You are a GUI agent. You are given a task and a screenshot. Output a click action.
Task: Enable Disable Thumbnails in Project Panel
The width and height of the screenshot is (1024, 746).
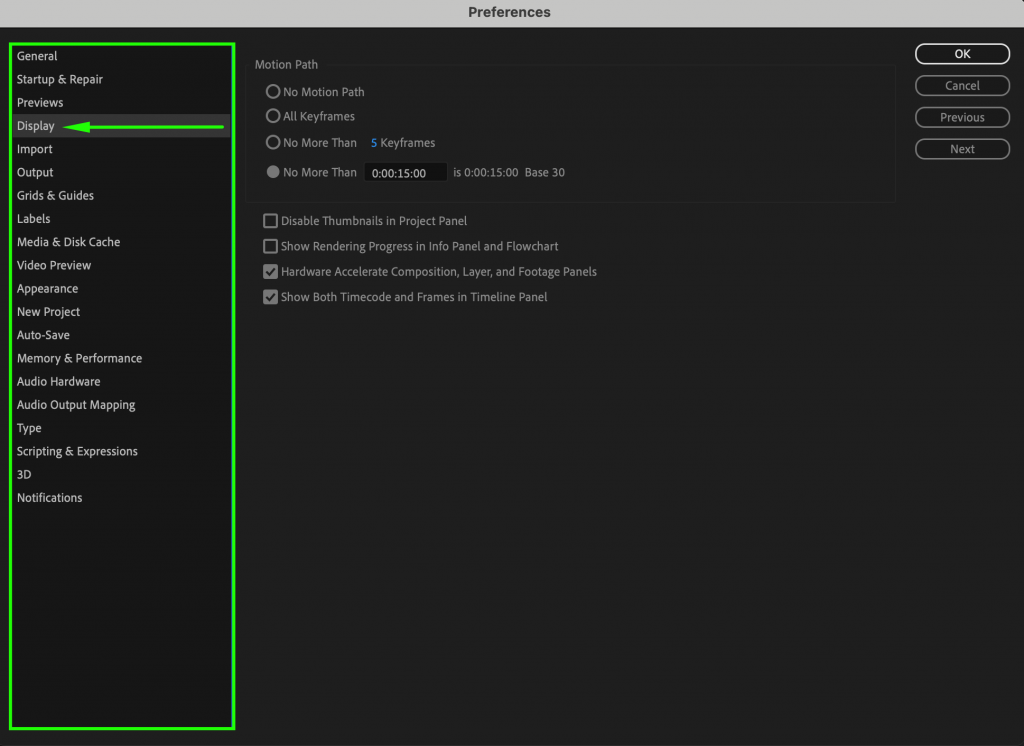click(270, 221)
